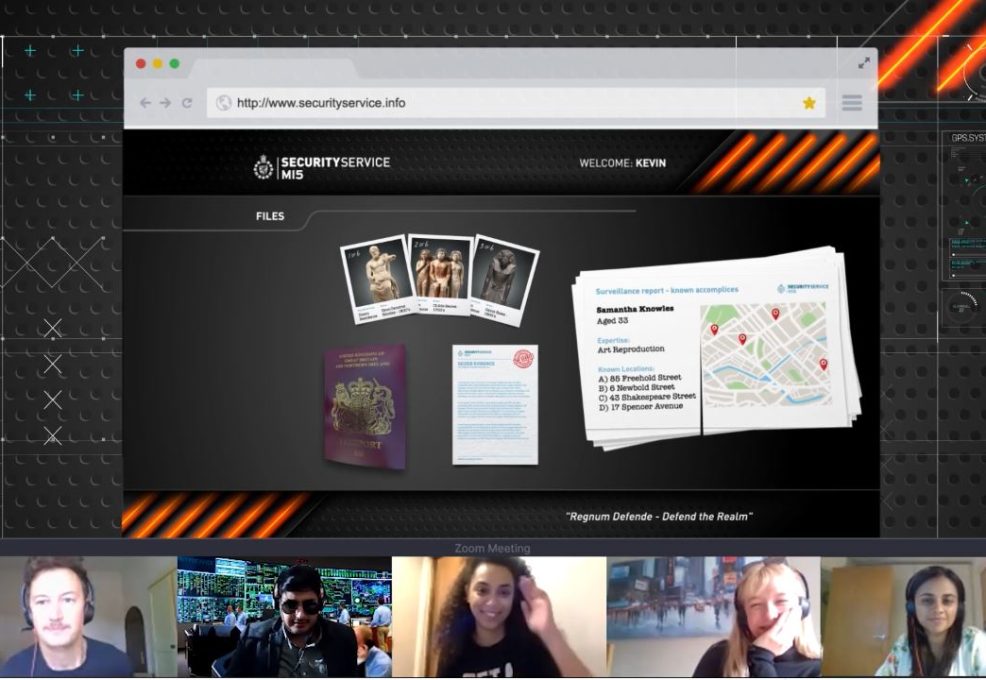Open the polaroid photo labelled 1 of 6
This screenshot has width=986, height=680.
tap(376, 273)
